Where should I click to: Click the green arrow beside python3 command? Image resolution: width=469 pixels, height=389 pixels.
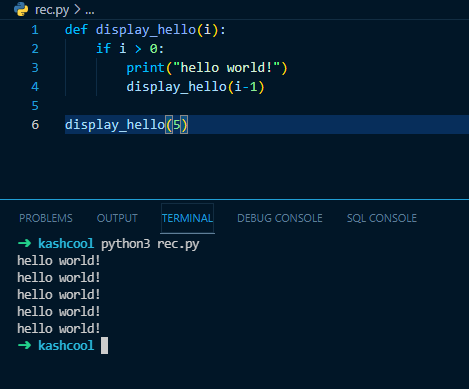point(24,243)
